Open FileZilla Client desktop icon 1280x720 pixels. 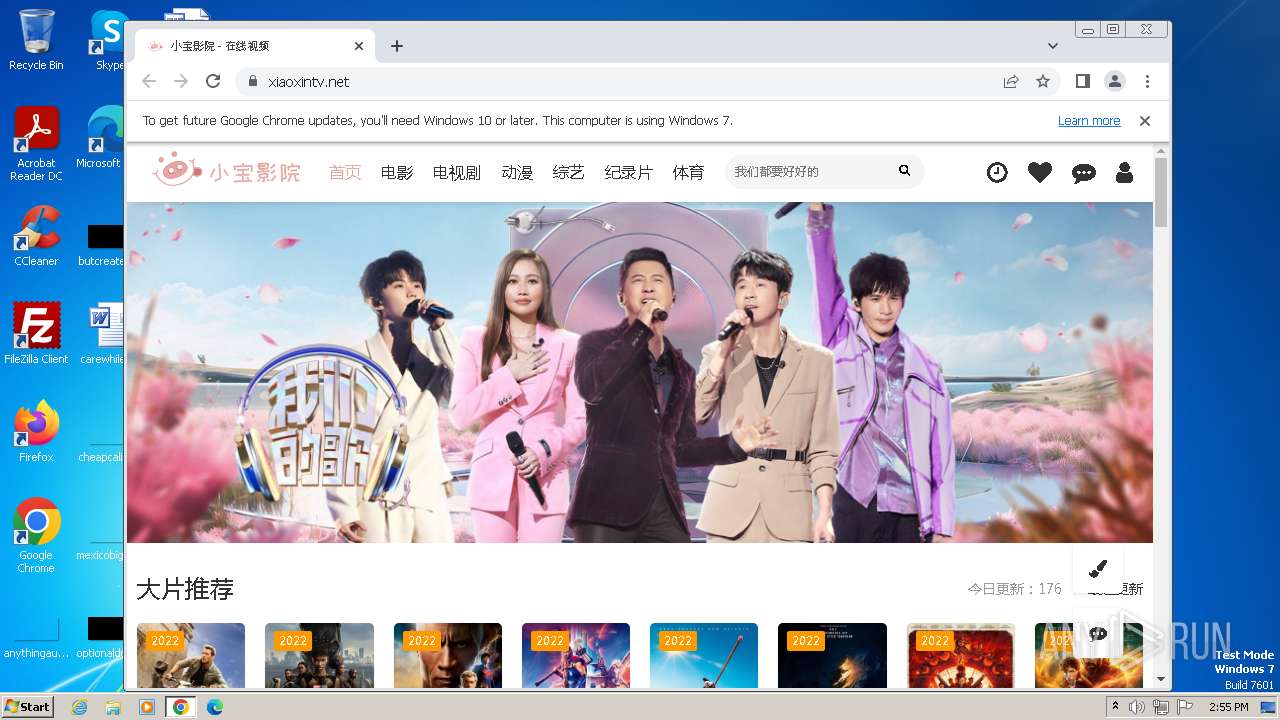[36, 334]
